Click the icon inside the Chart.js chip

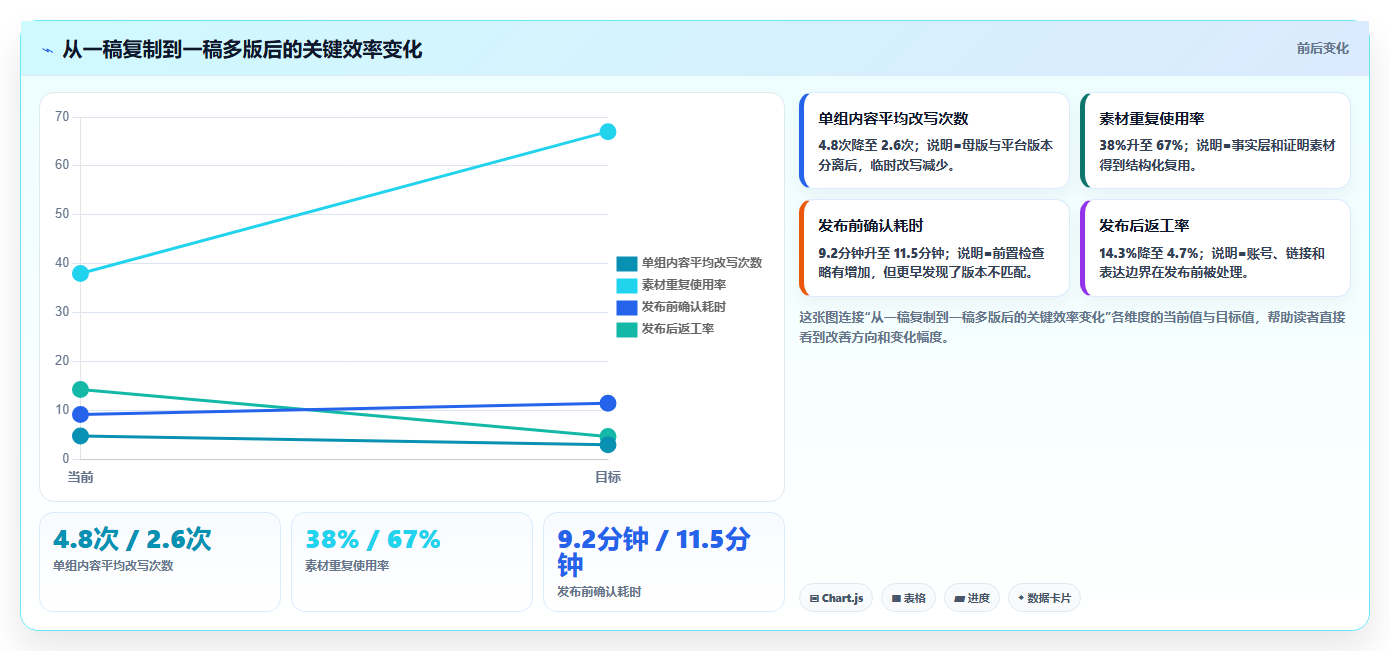pos(814,599)
